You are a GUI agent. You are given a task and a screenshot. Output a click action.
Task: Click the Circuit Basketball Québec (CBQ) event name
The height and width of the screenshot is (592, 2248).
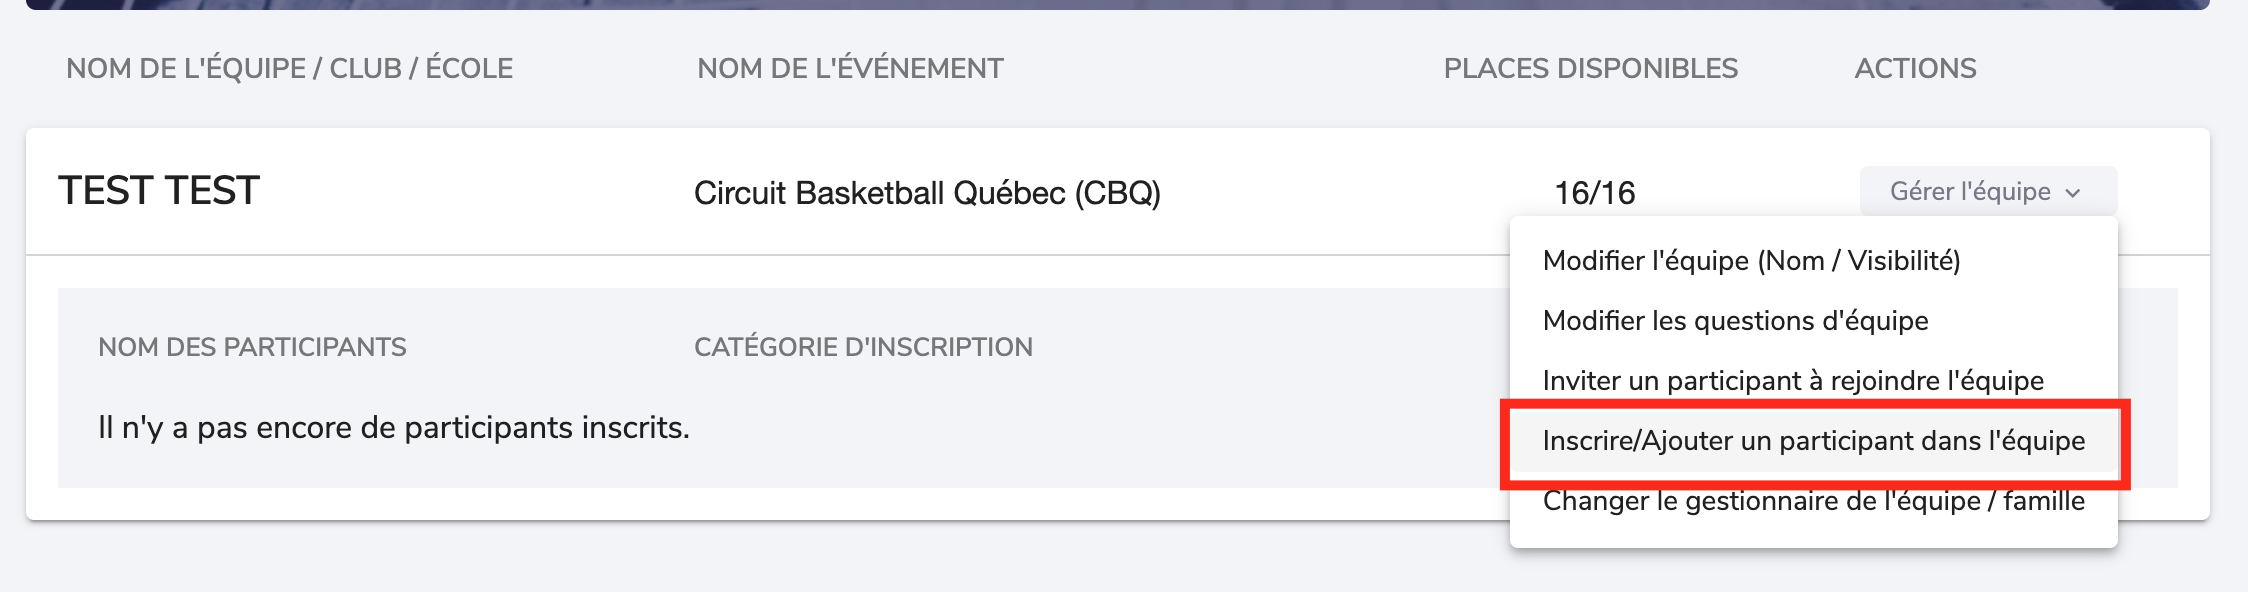(927, 193)
